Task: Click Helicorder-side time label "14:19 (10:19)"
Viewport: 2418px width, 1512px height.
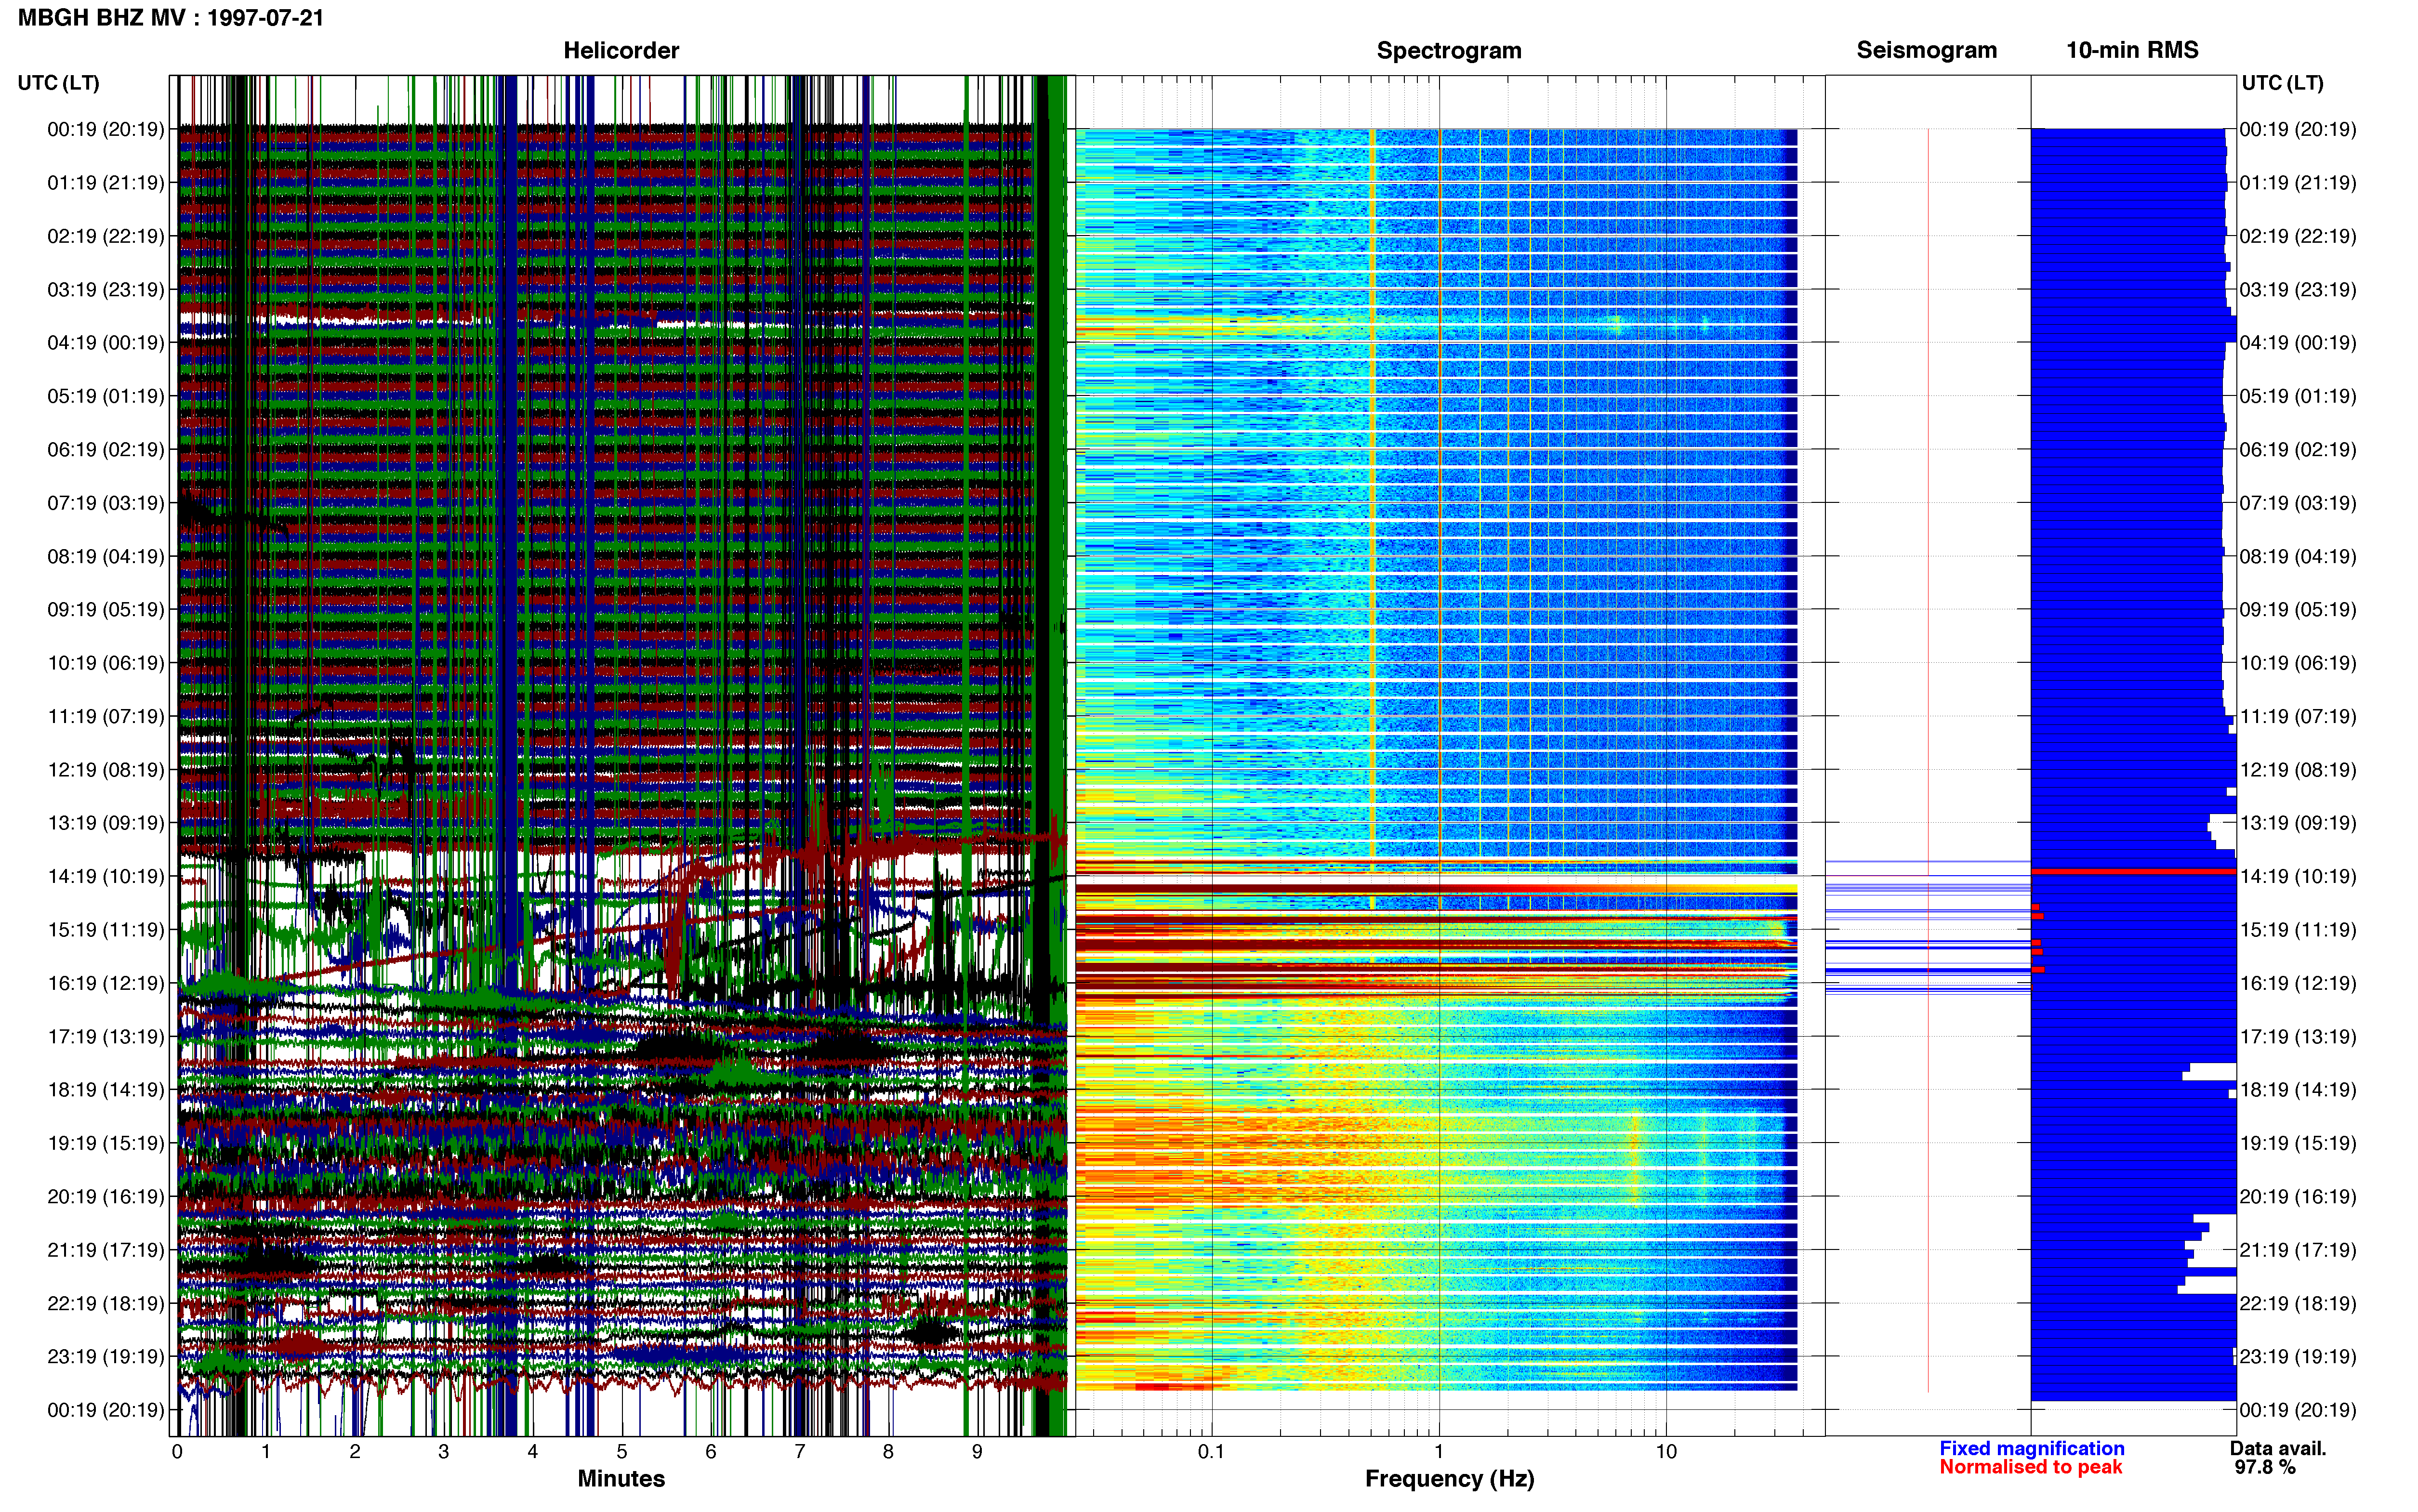Action: 106,877
